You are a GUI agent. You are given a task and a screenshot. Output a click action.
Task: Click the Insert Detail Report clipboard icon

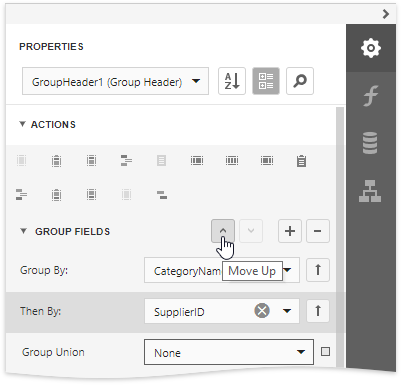coord(302,161)
